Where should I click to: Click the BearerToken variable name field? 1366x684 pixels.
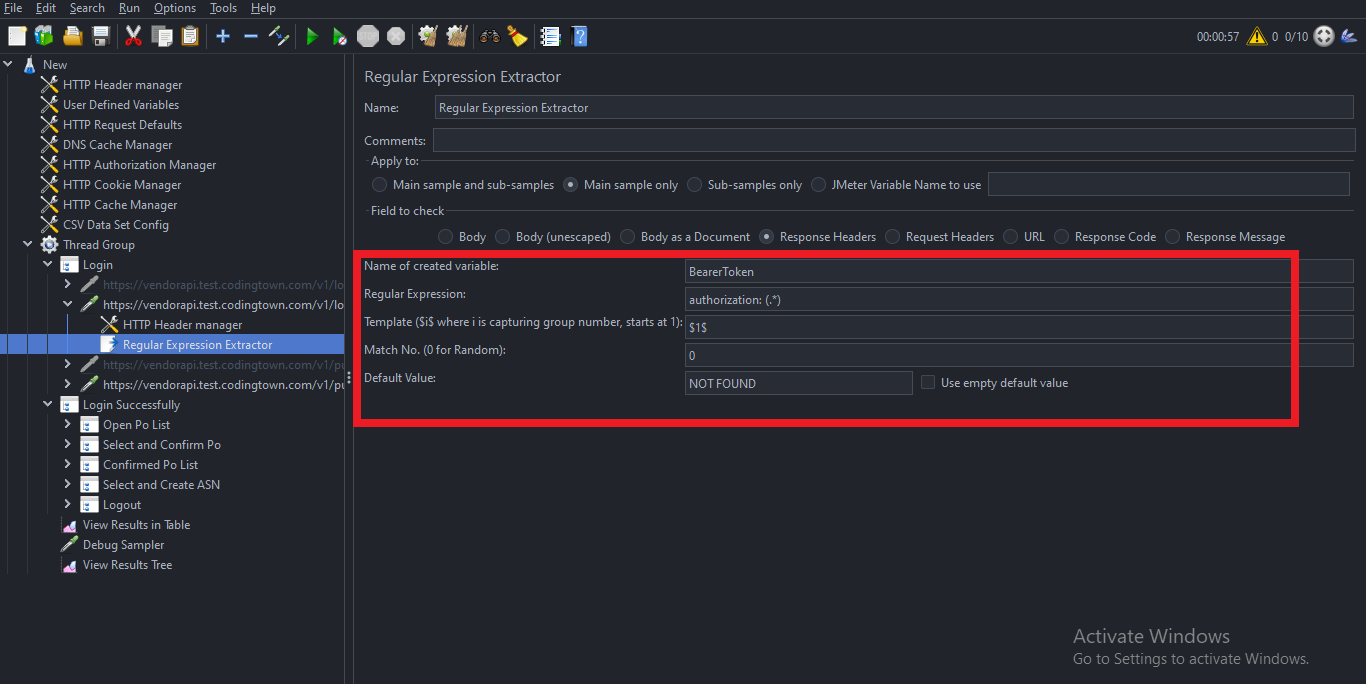click(1019, 271)
